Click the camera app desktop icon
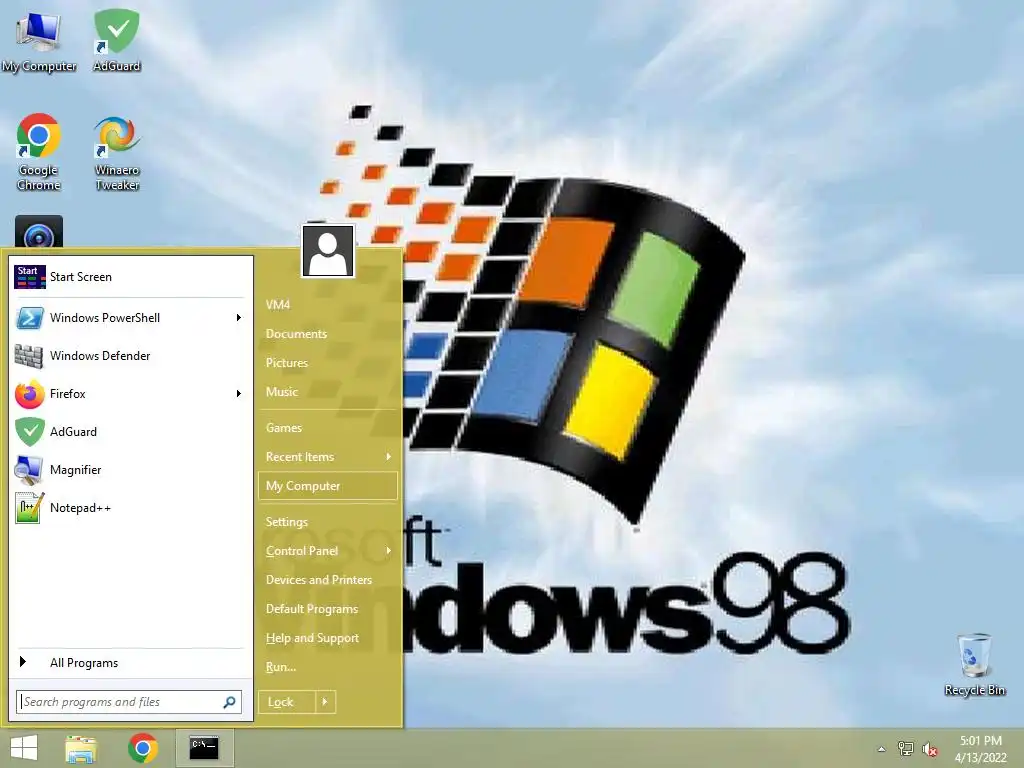The width and height of the screenshot is (1024, 768). pos(39,231)
